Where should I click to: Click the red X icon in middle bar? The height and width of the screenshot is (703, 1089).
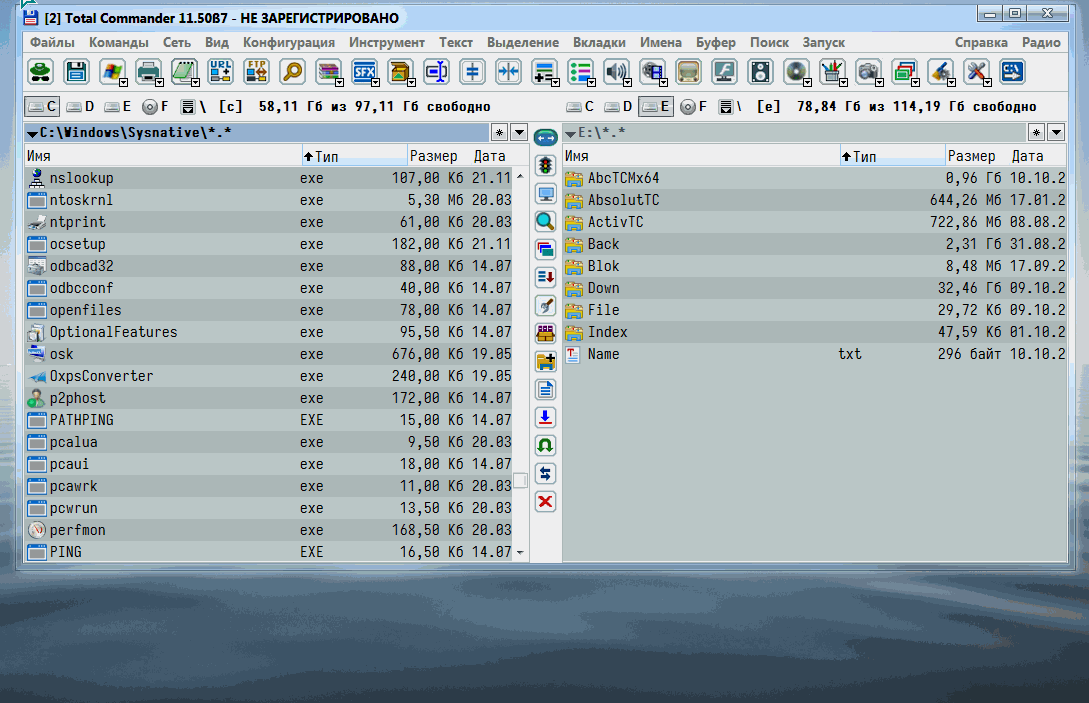click(545, 501)
